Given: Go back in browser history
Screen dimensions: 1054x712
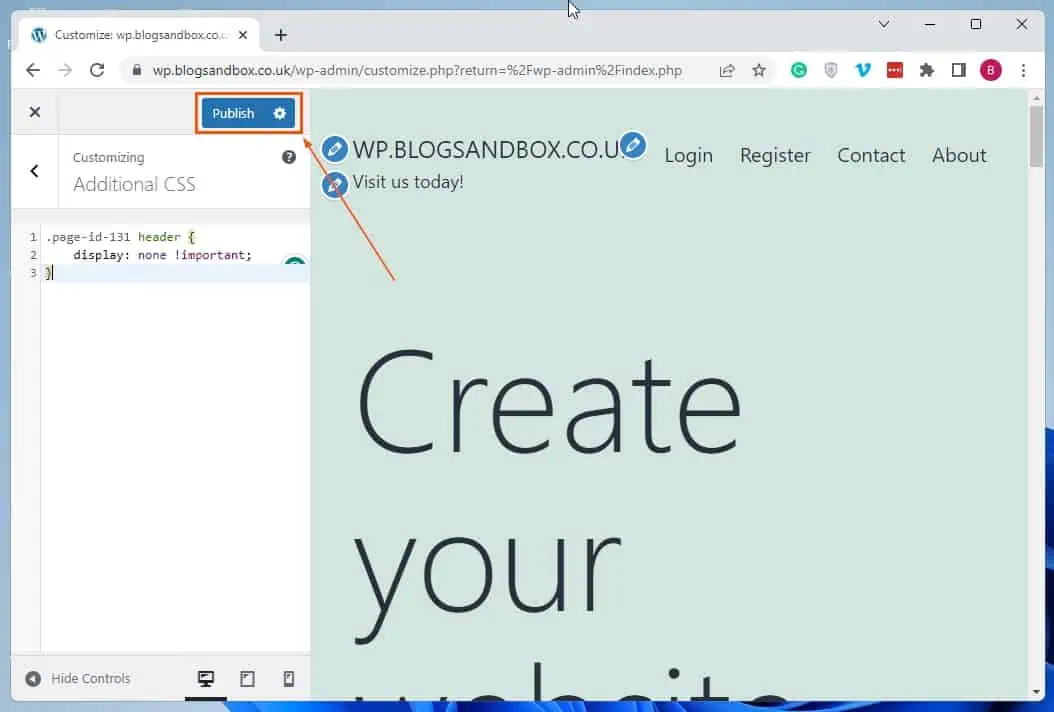Looking at the screenshot, I should click(x=33, y=70).
